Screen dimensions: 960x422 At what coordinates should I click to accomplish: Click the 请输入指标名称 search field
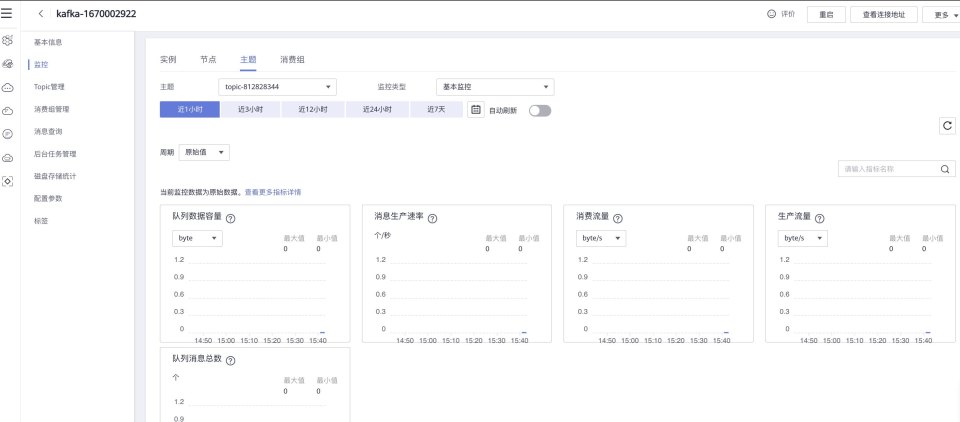point(885,170)
